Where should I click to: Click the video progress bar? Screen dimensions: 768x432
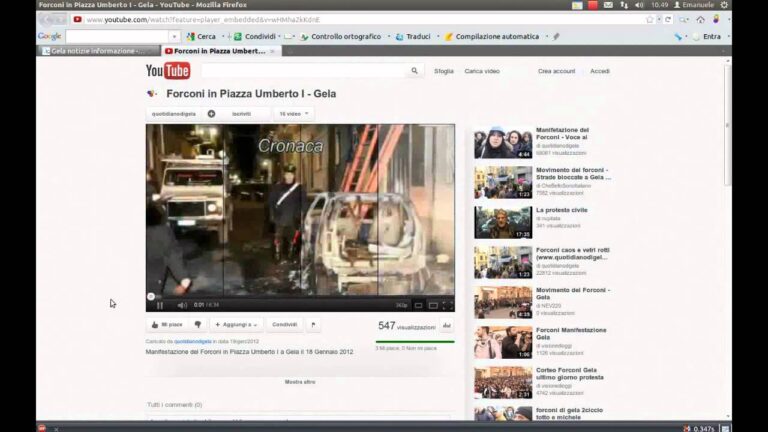click(x=300, y=297)
